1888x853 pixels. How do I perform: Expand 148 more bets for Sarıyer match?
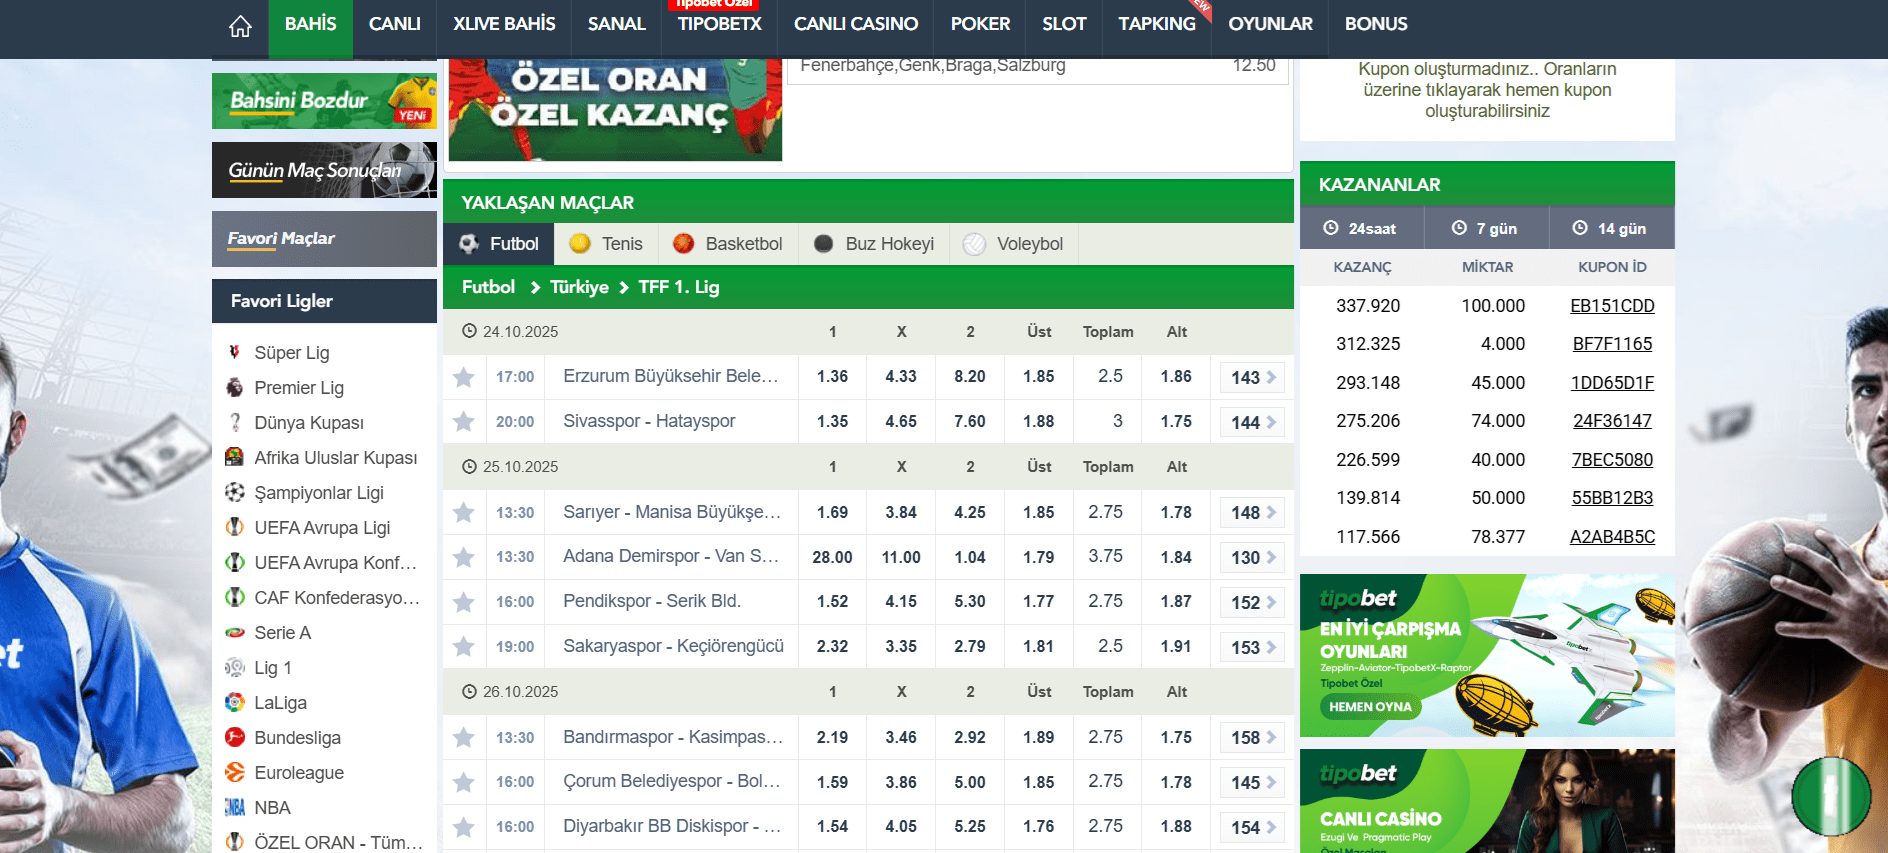[1252, 512]
